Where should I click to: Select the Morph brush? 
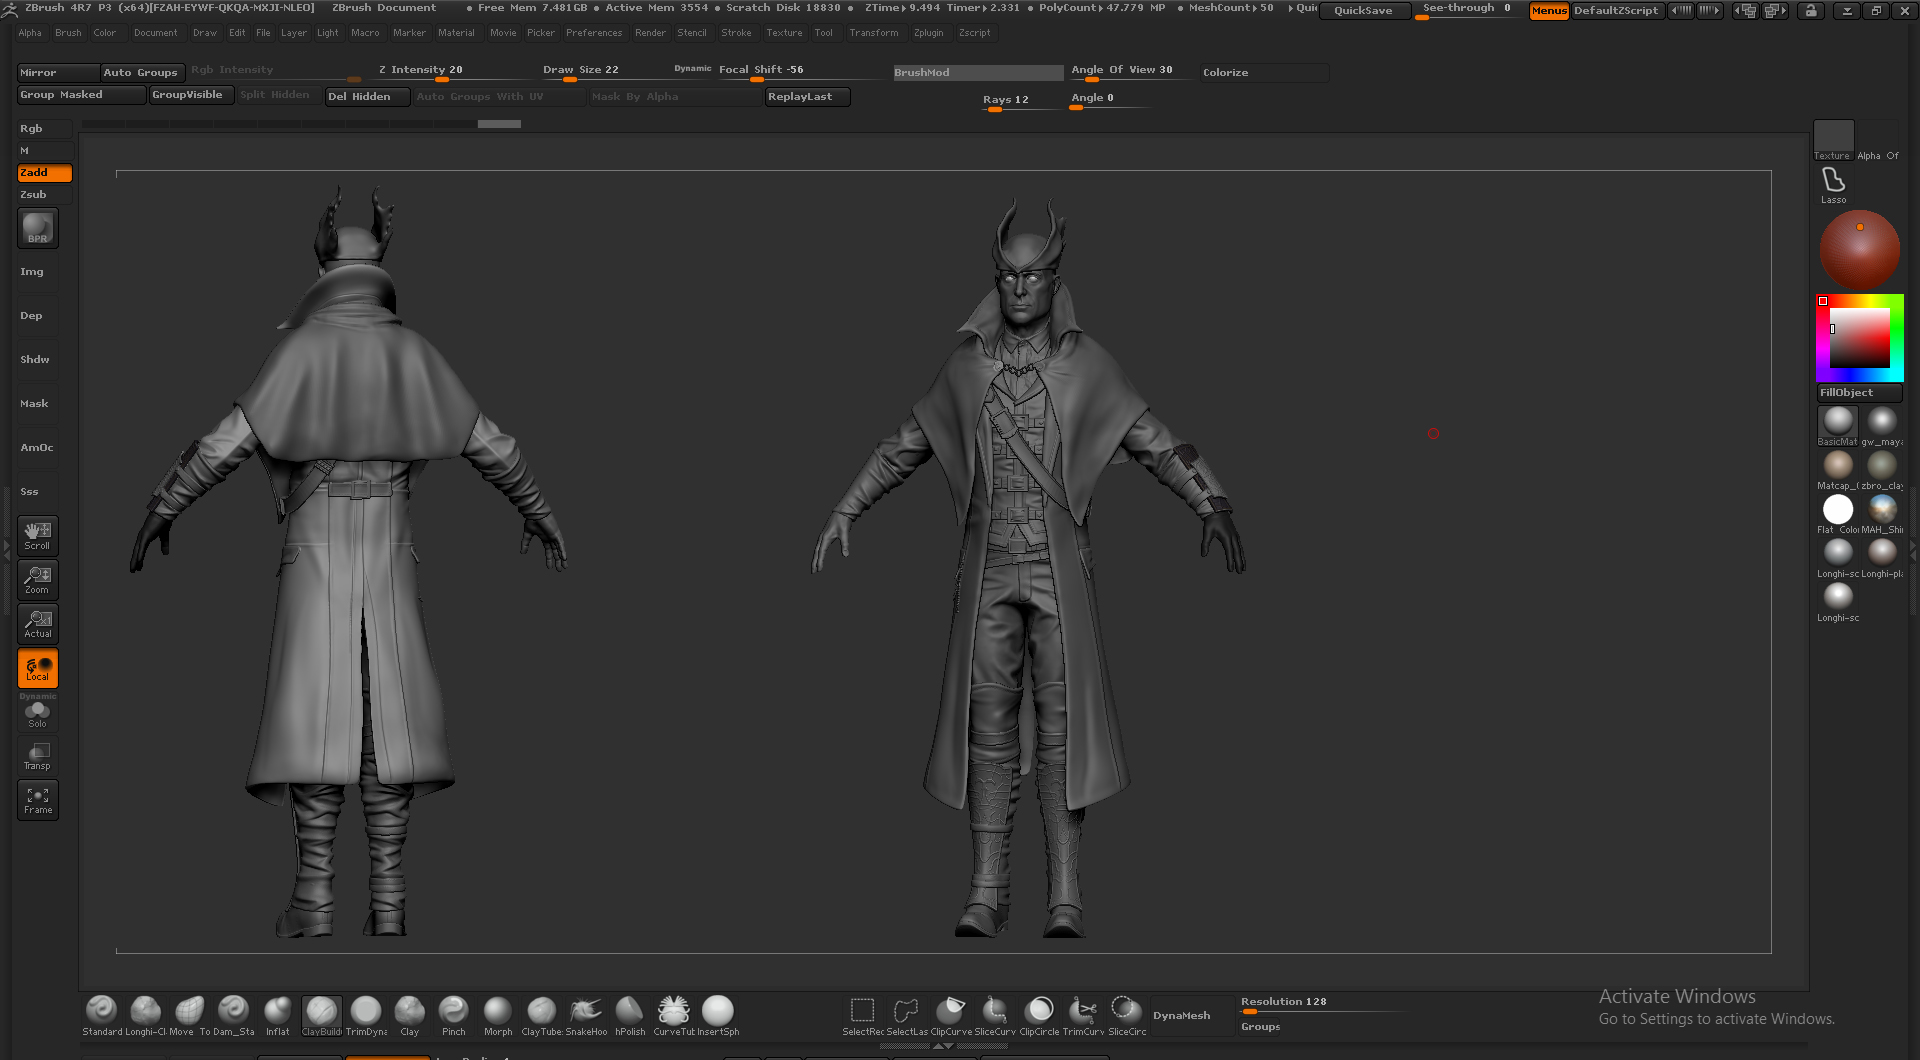pos(497,1015)
